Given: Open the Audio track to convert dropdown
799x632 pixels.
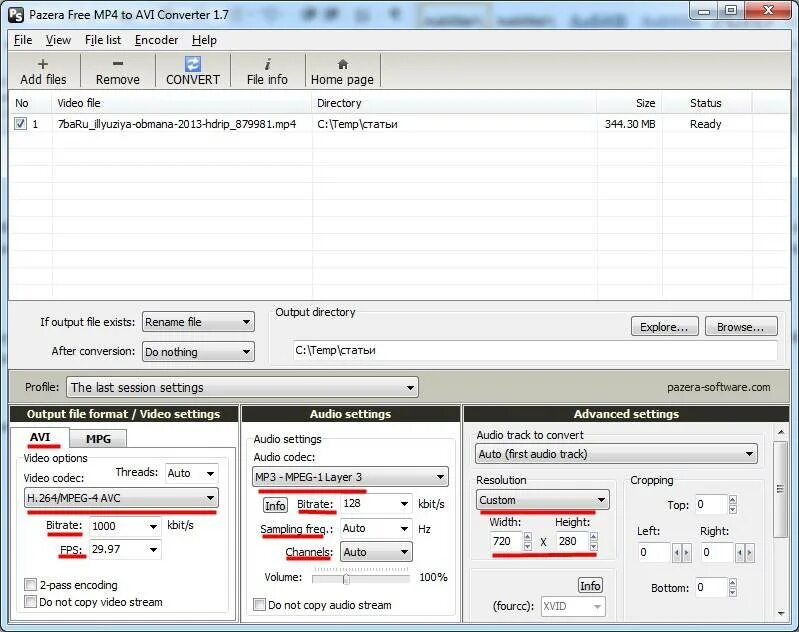Looking at the screenshot, I should (617, 454).
